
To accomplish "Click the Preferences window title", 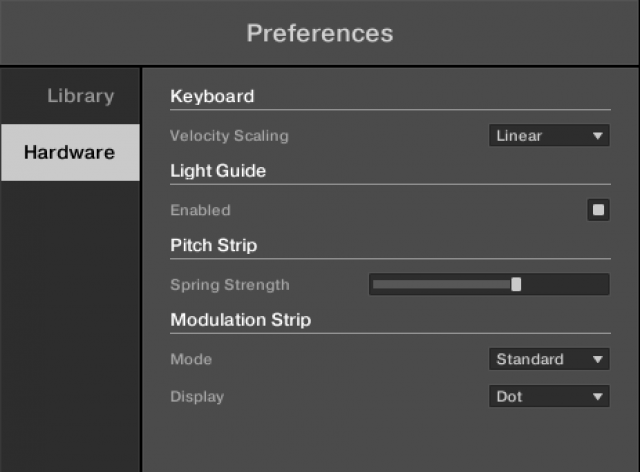I will (320, 33).
